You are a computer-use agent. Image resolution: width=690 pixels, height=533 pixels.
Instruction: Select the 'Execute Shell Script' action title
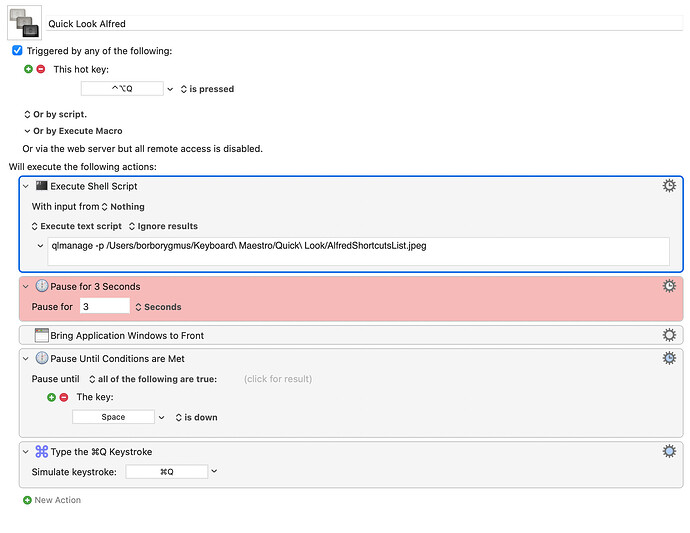click(94, 187)
